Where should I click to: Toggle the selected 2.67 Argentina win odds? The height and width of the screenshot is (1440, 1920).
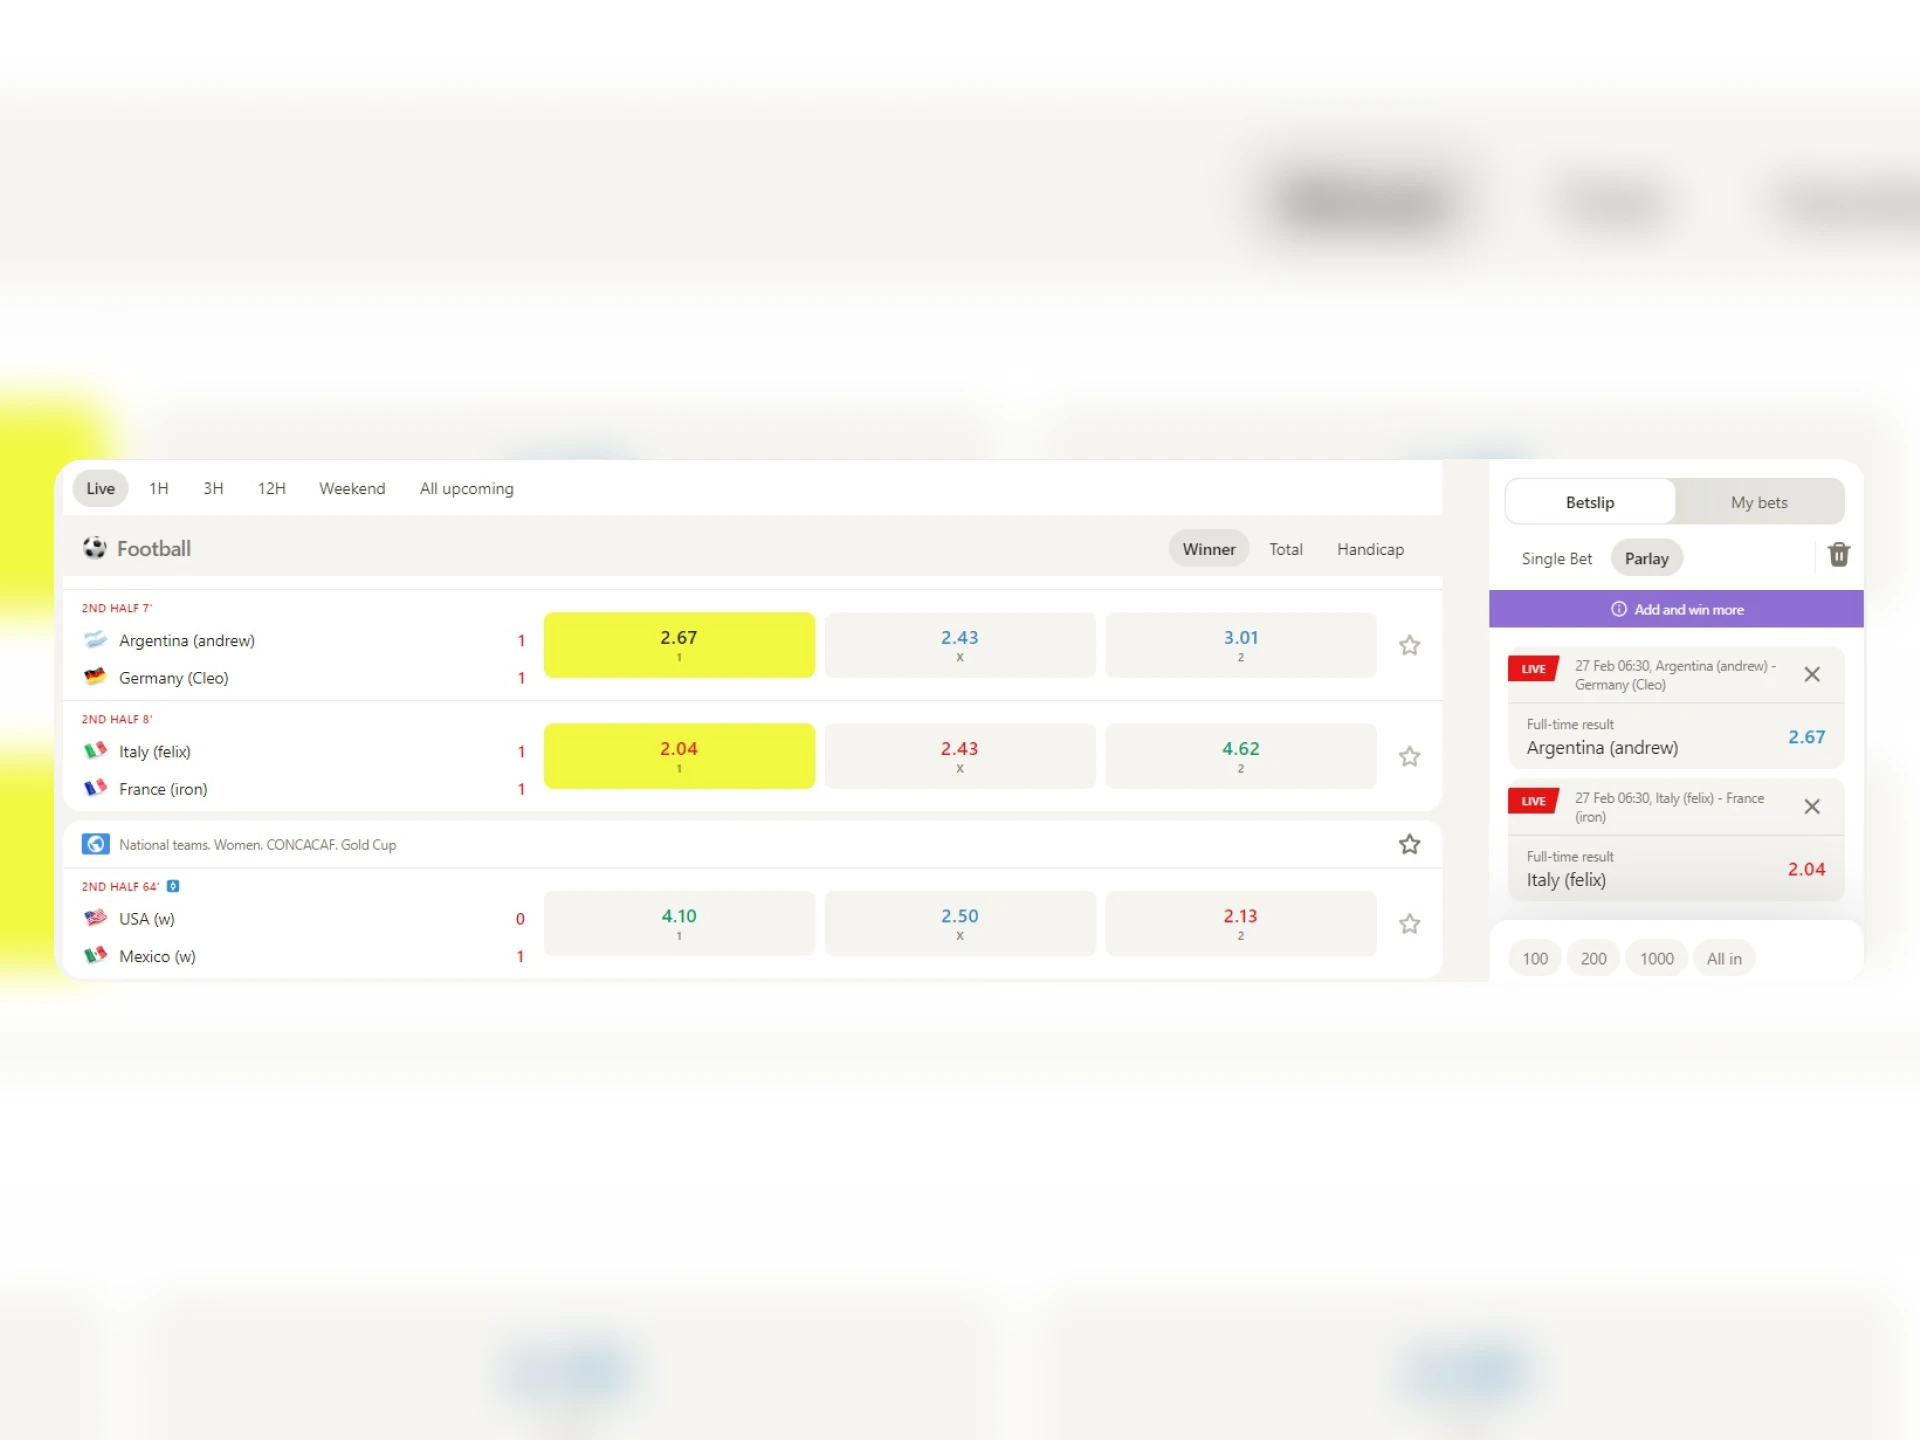coord(679,645)
